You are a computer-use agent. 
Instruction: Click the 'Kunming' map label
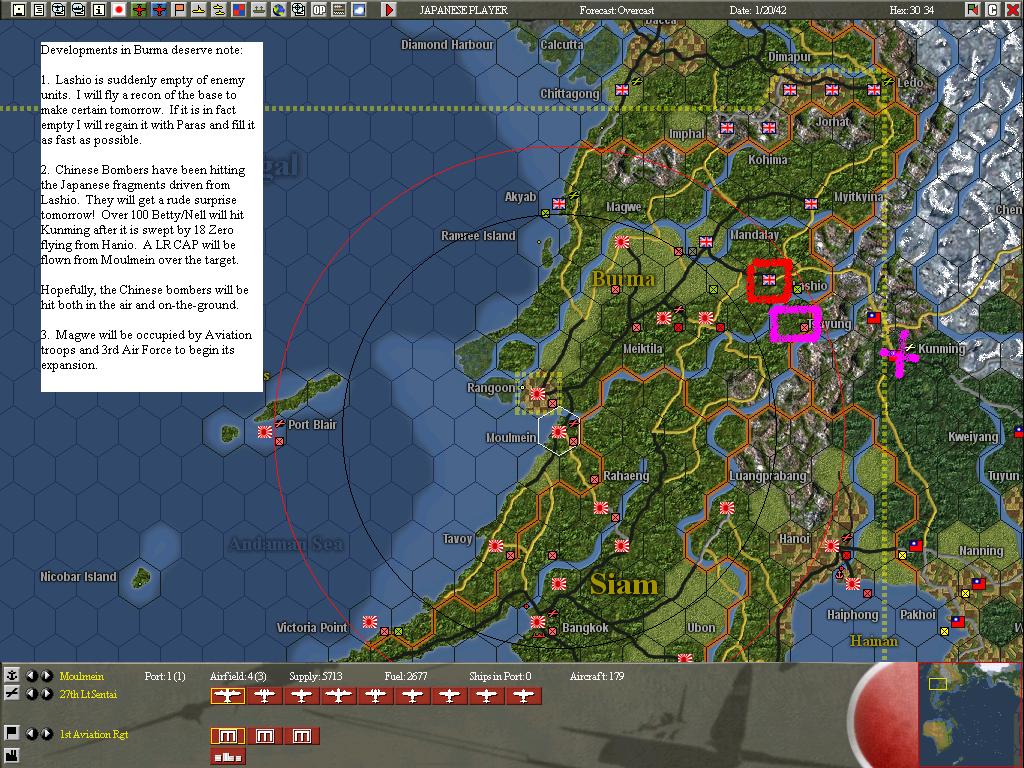pyautogui.click(x=941, y=349)
